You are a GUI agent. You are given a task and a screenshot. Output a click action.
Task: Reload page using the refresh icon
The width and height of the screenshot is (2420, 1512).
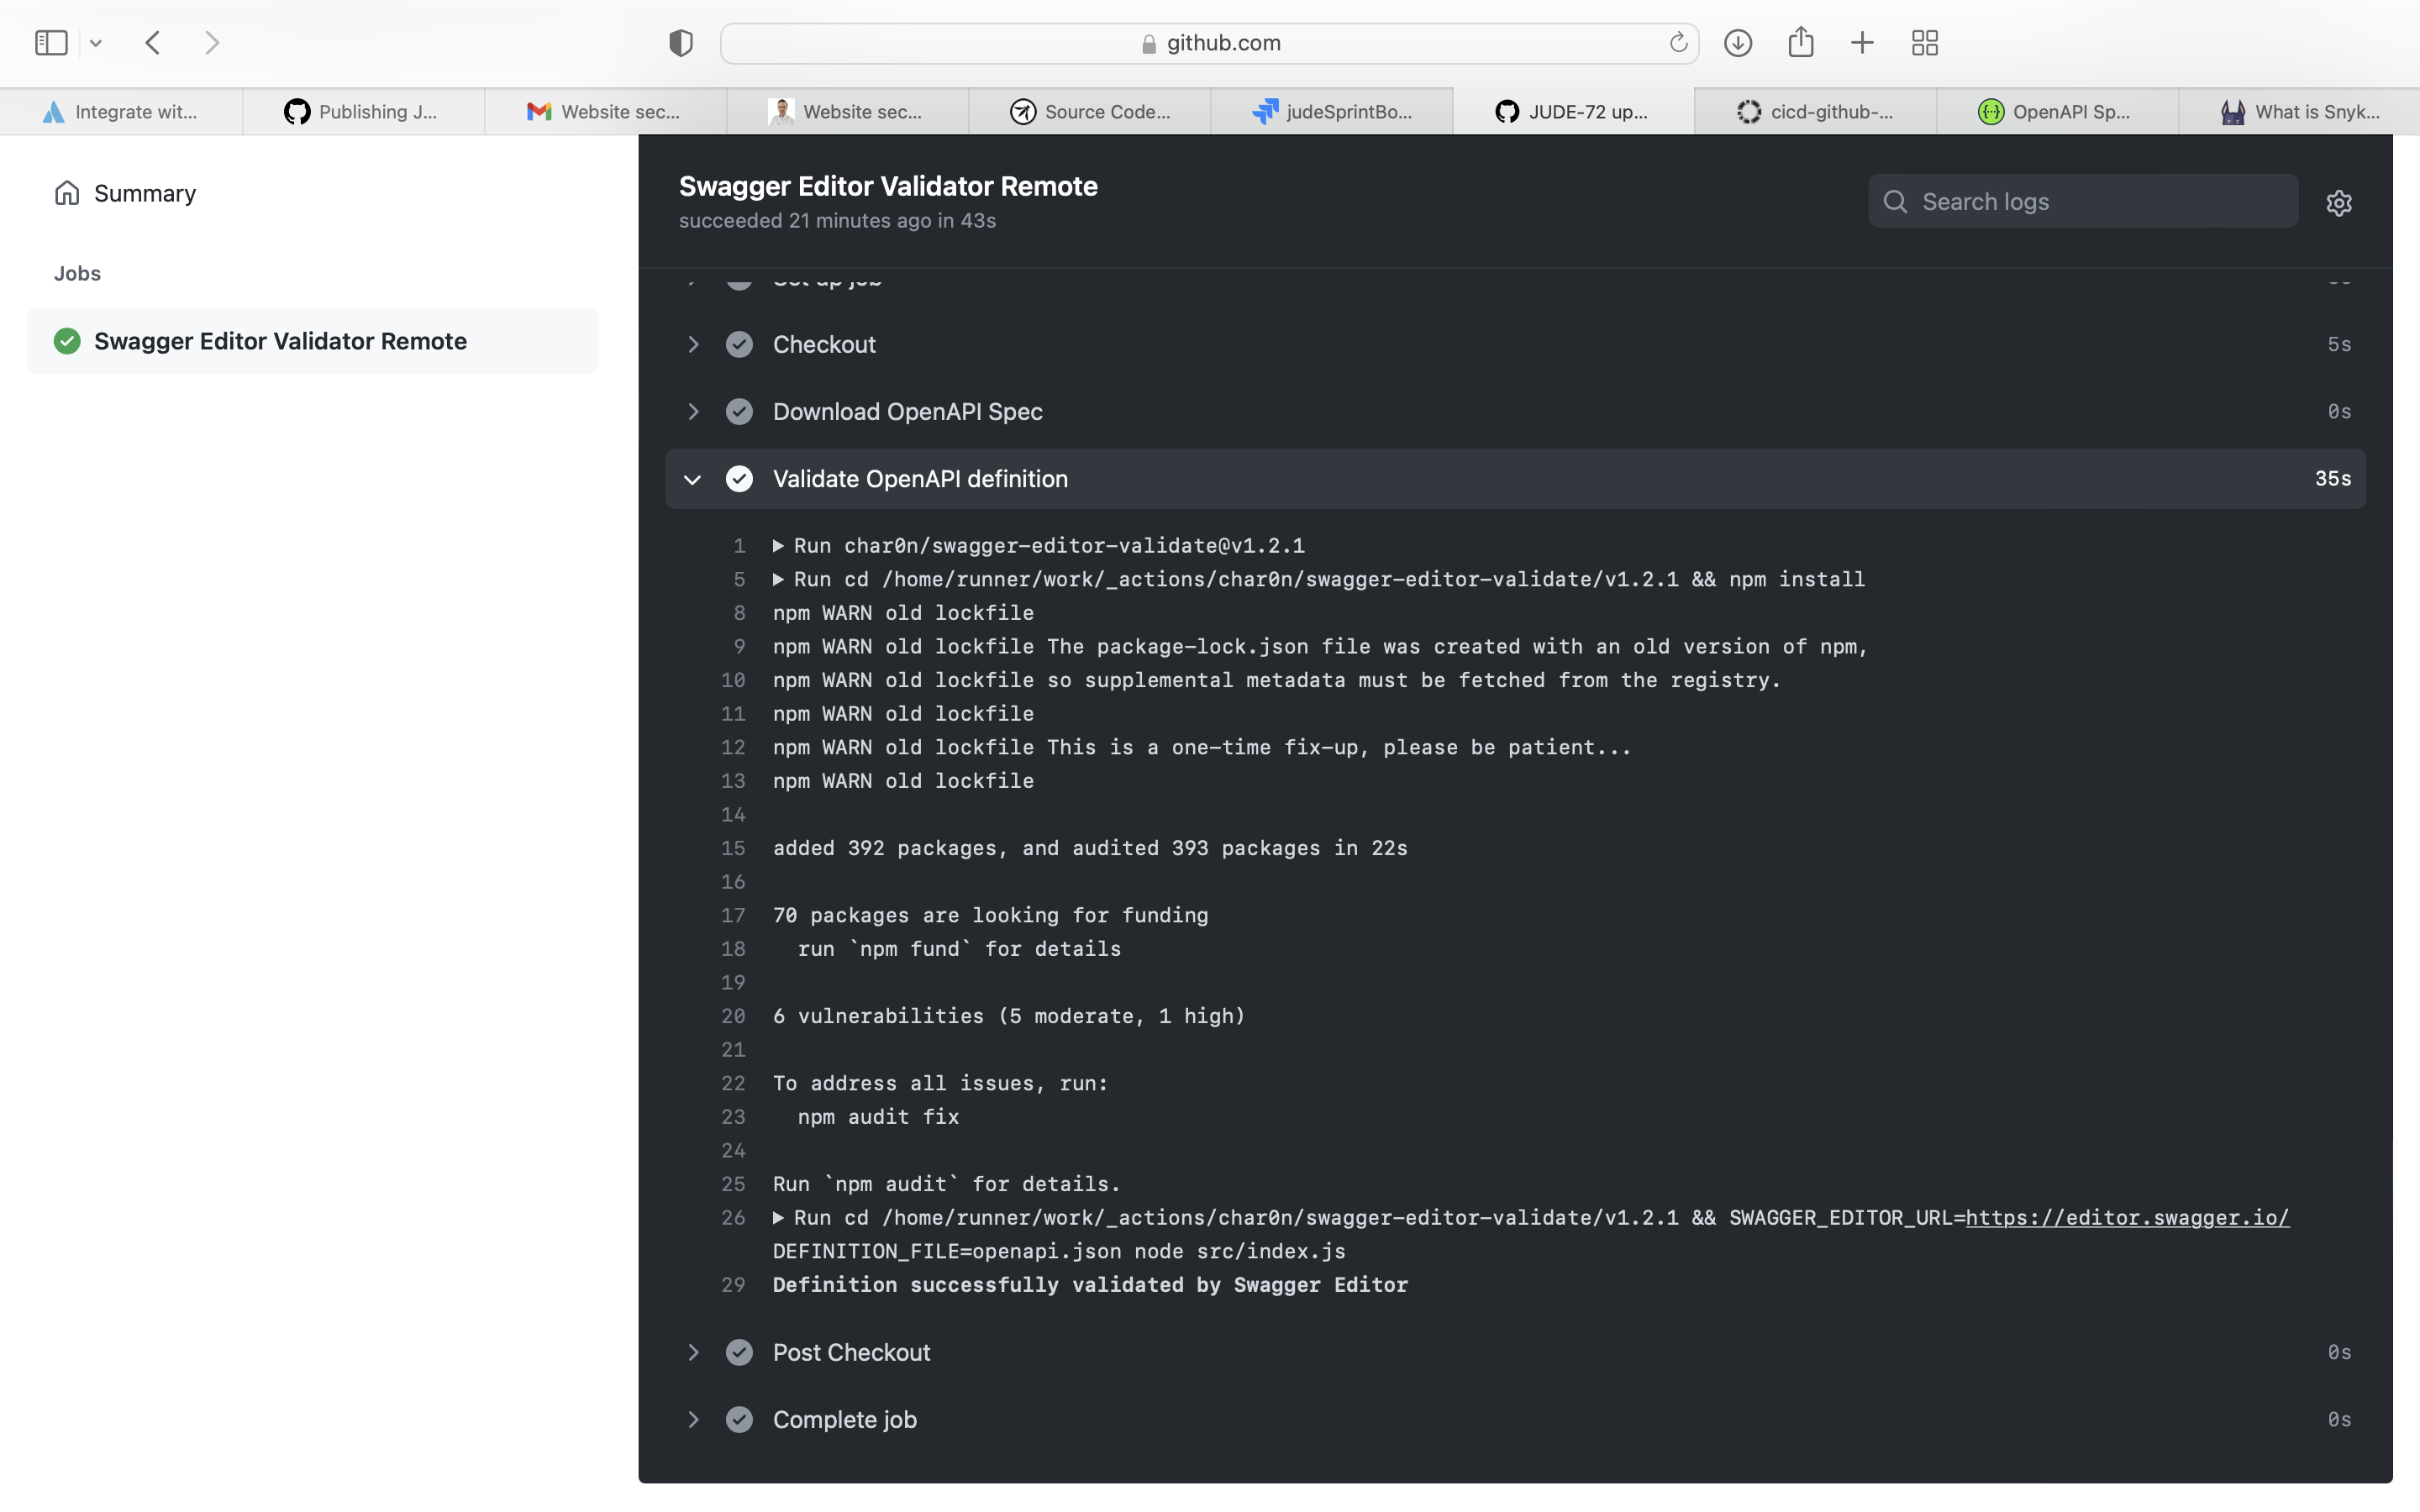pyautogui.click(x=1678, y=43)
